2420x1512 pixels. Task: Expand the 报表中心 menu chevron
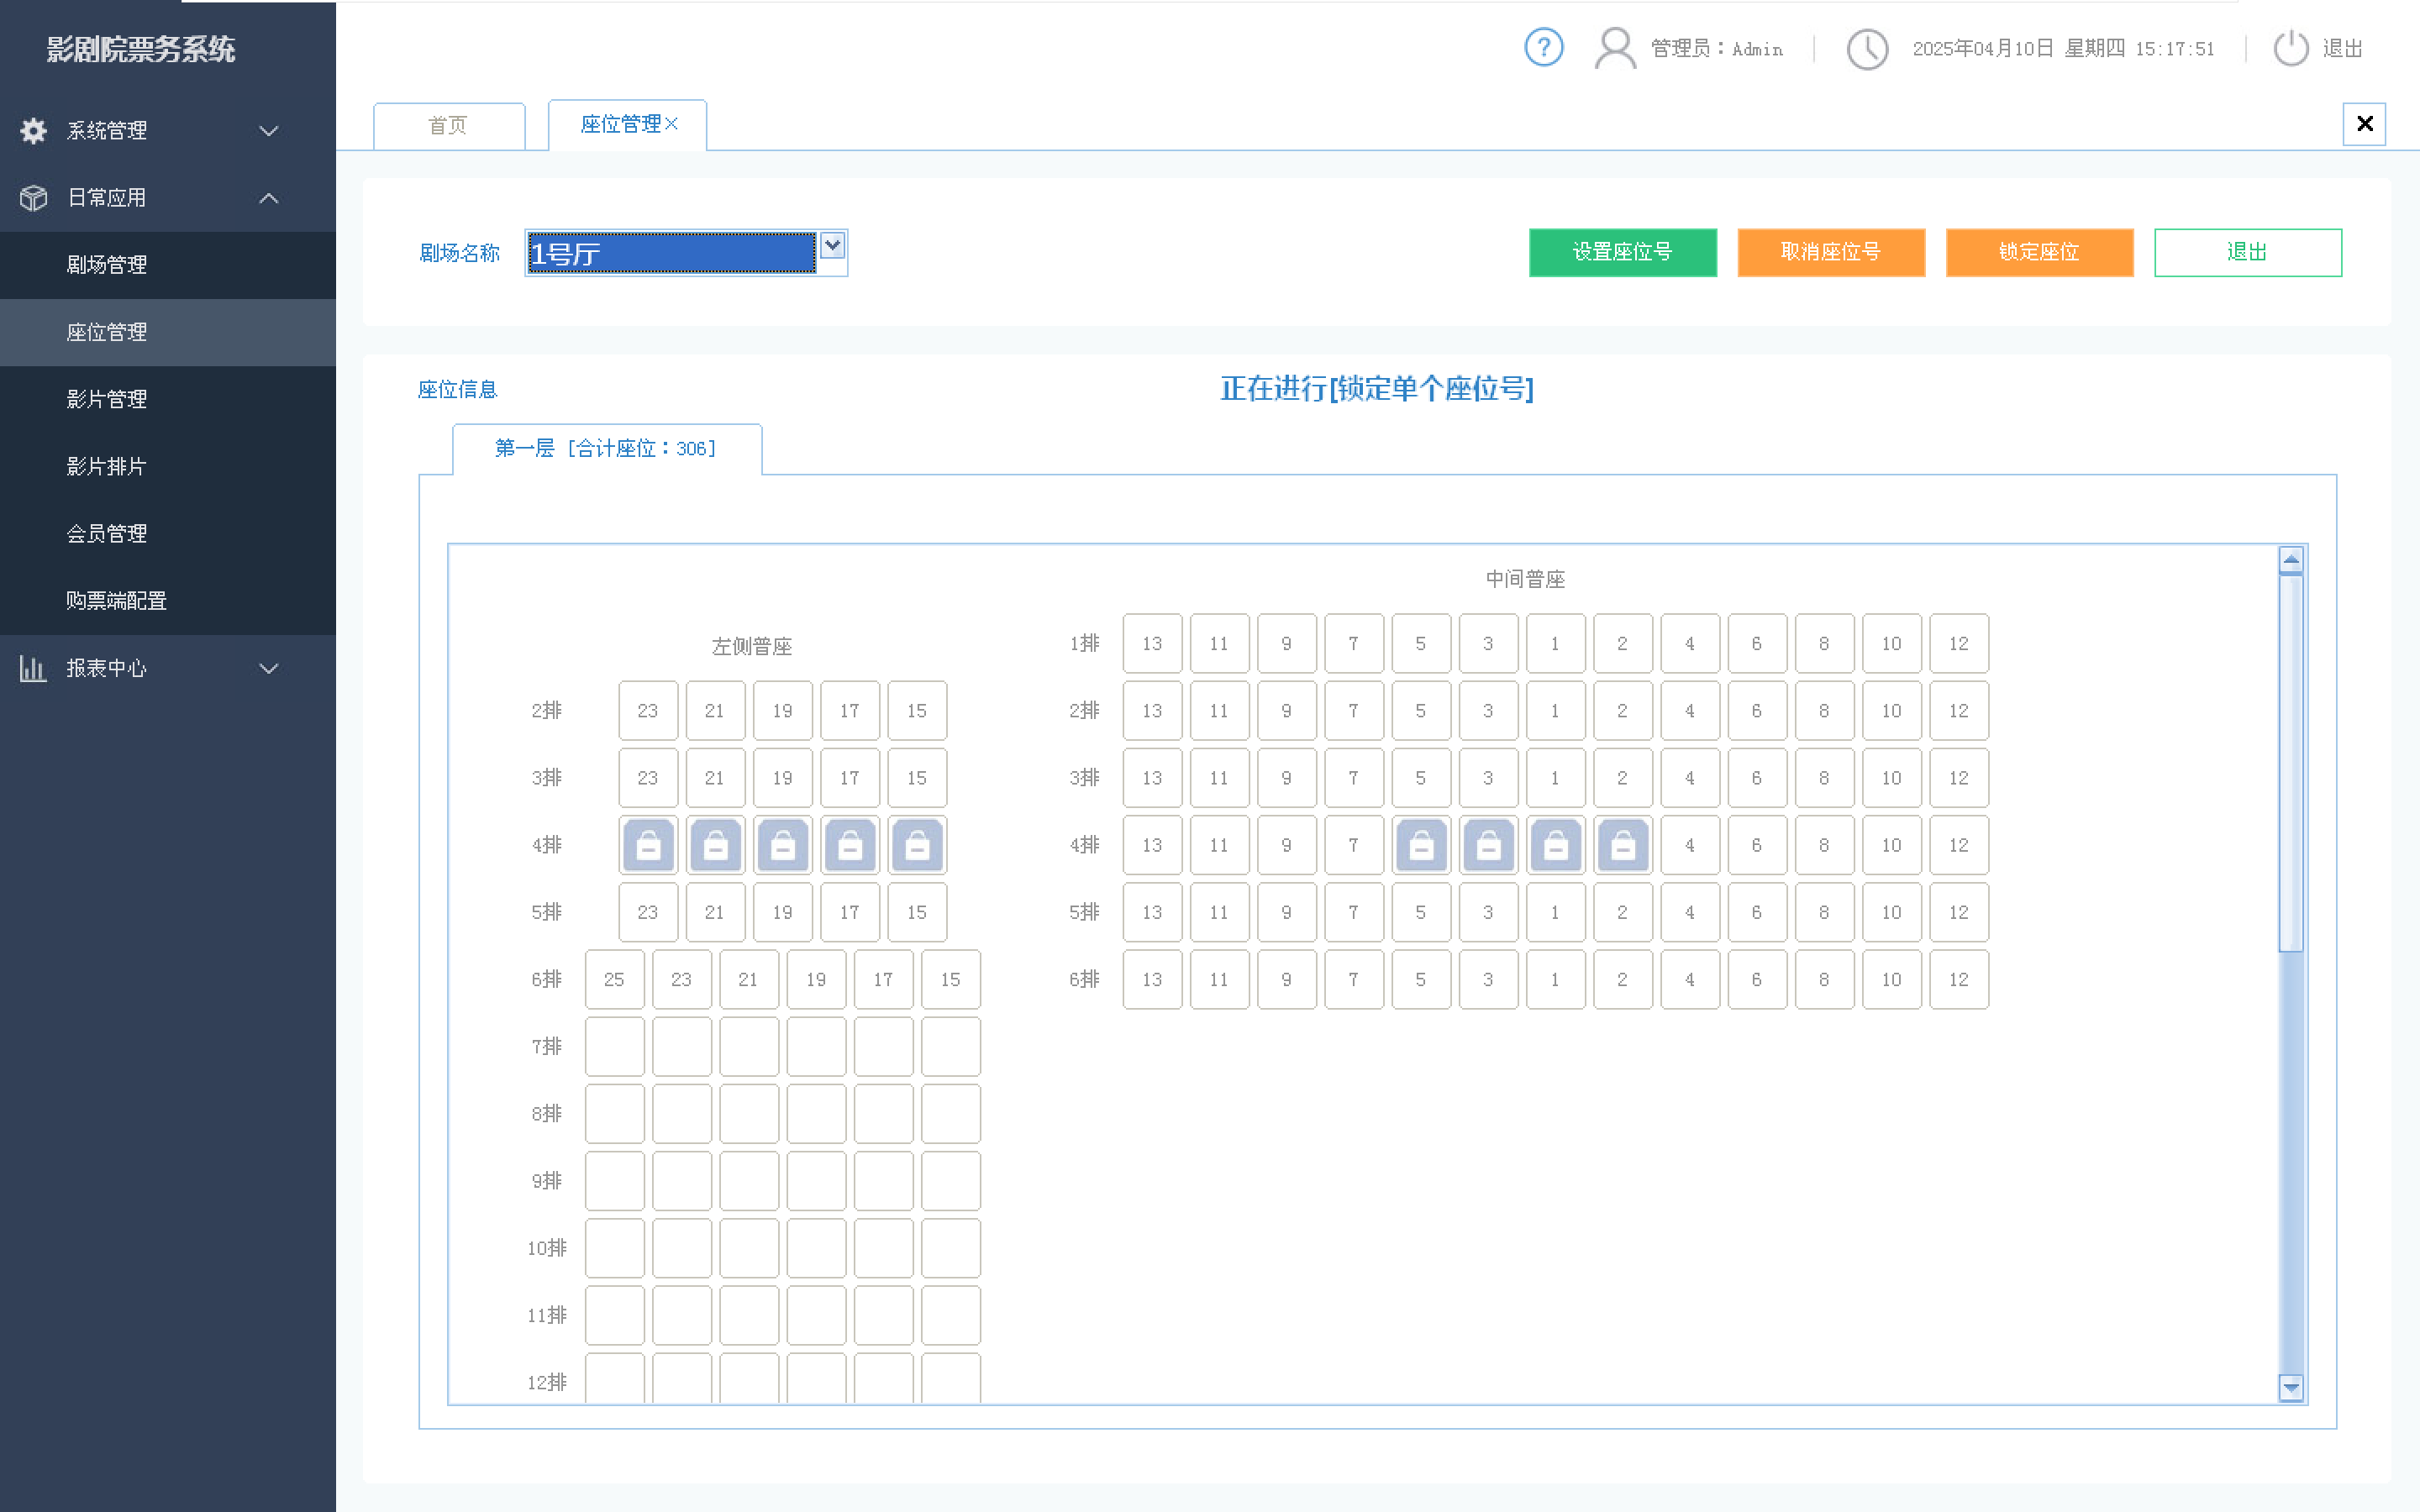point(268,668)
